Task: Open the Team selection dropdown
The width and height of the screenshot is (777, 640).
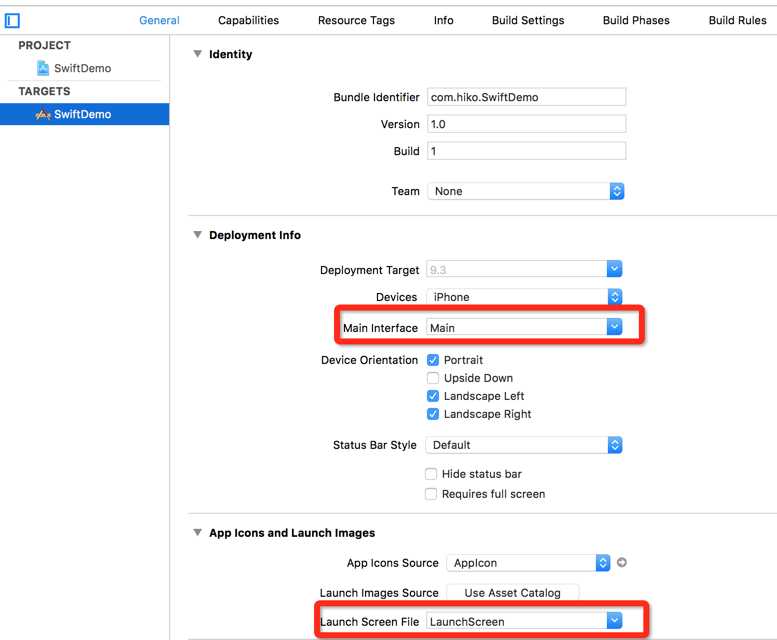Action: 616,191
